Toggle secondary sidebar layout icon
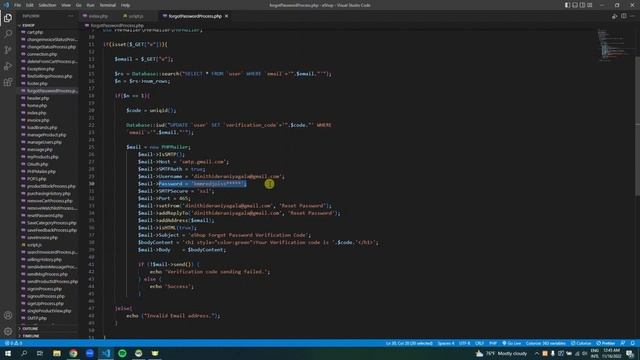Screen dimensions: 640x360 582,5
